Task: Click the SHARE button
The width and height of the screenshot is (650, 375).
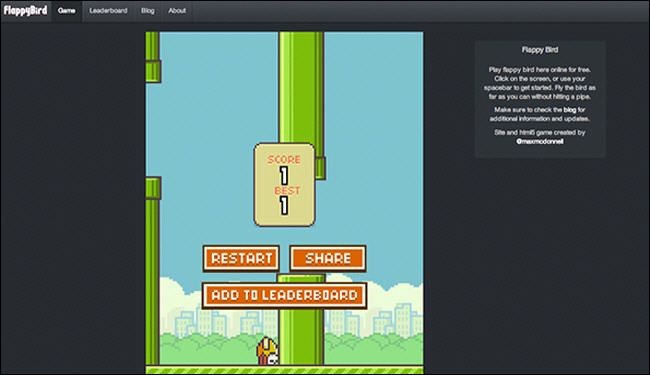Action: click(x=328, y=259)
